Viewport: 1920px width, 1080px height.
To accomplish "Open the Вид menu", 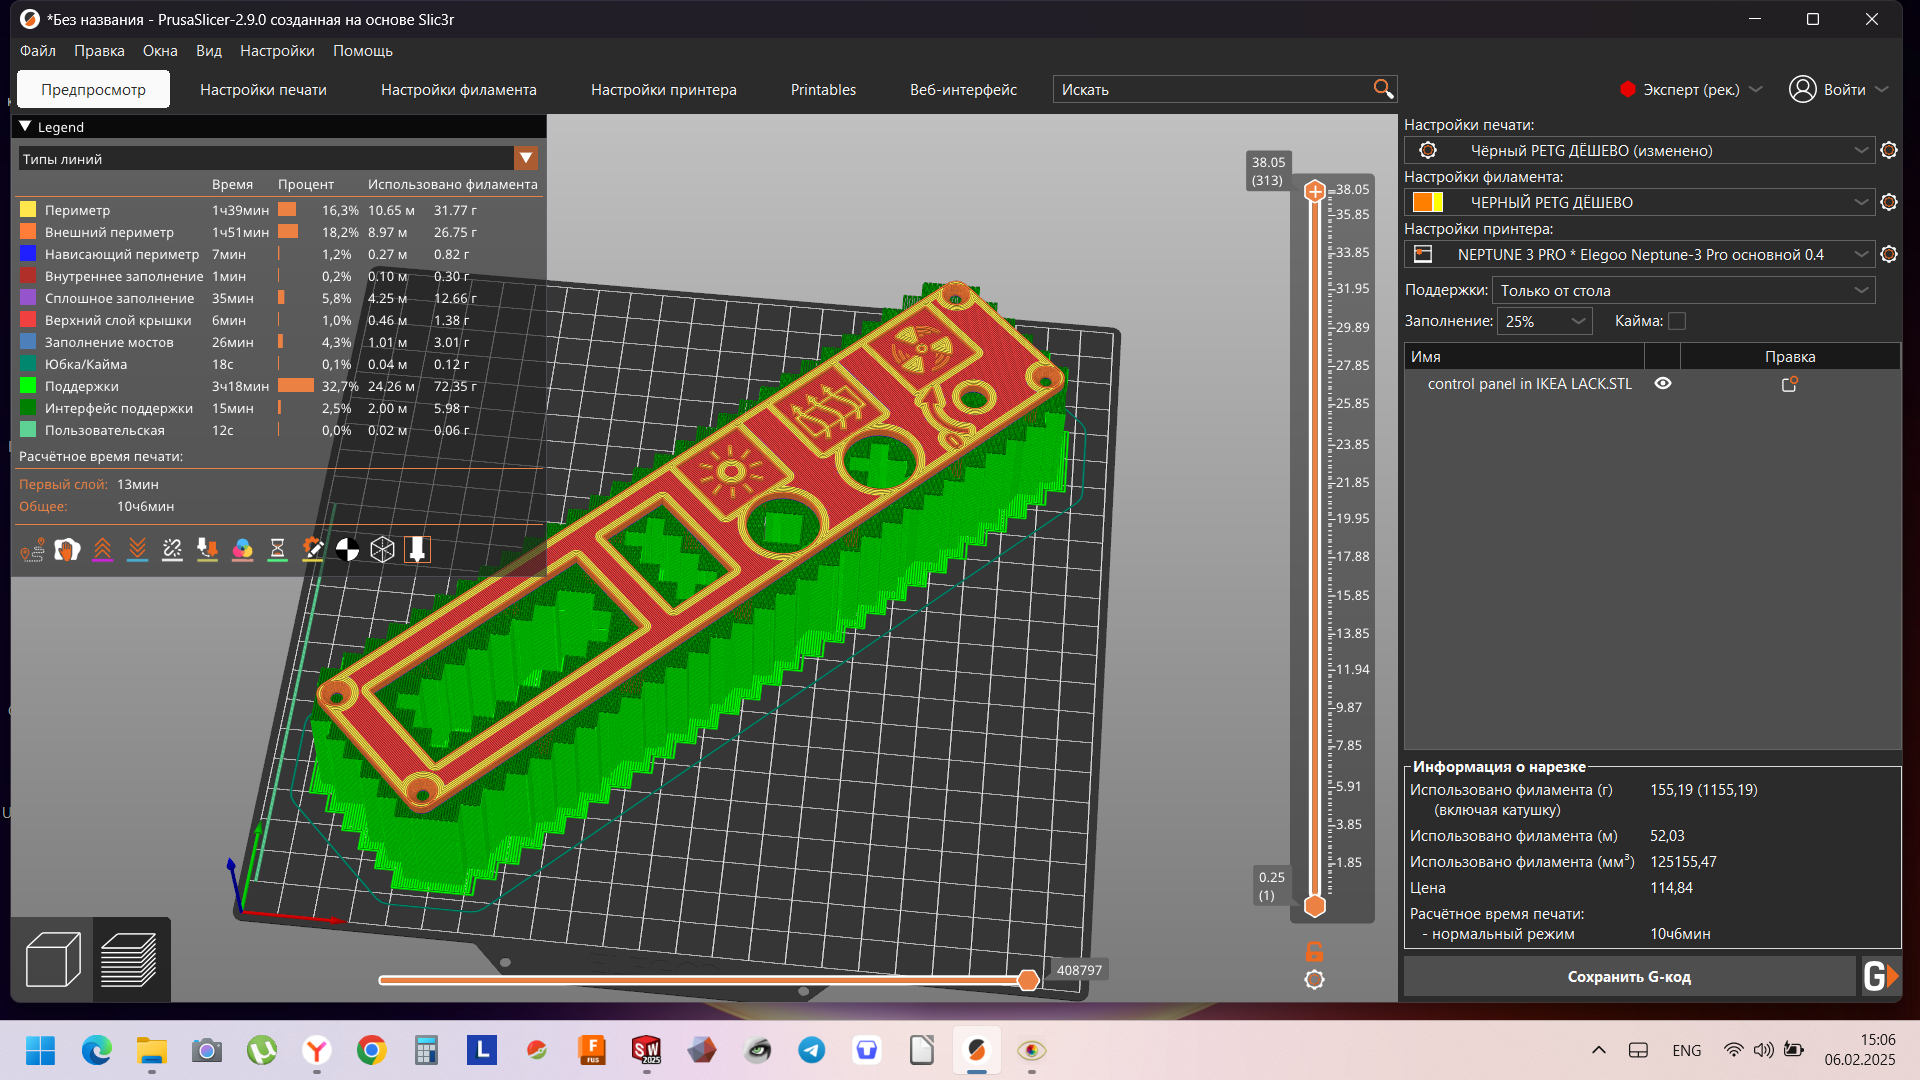I will click(208, 51).
